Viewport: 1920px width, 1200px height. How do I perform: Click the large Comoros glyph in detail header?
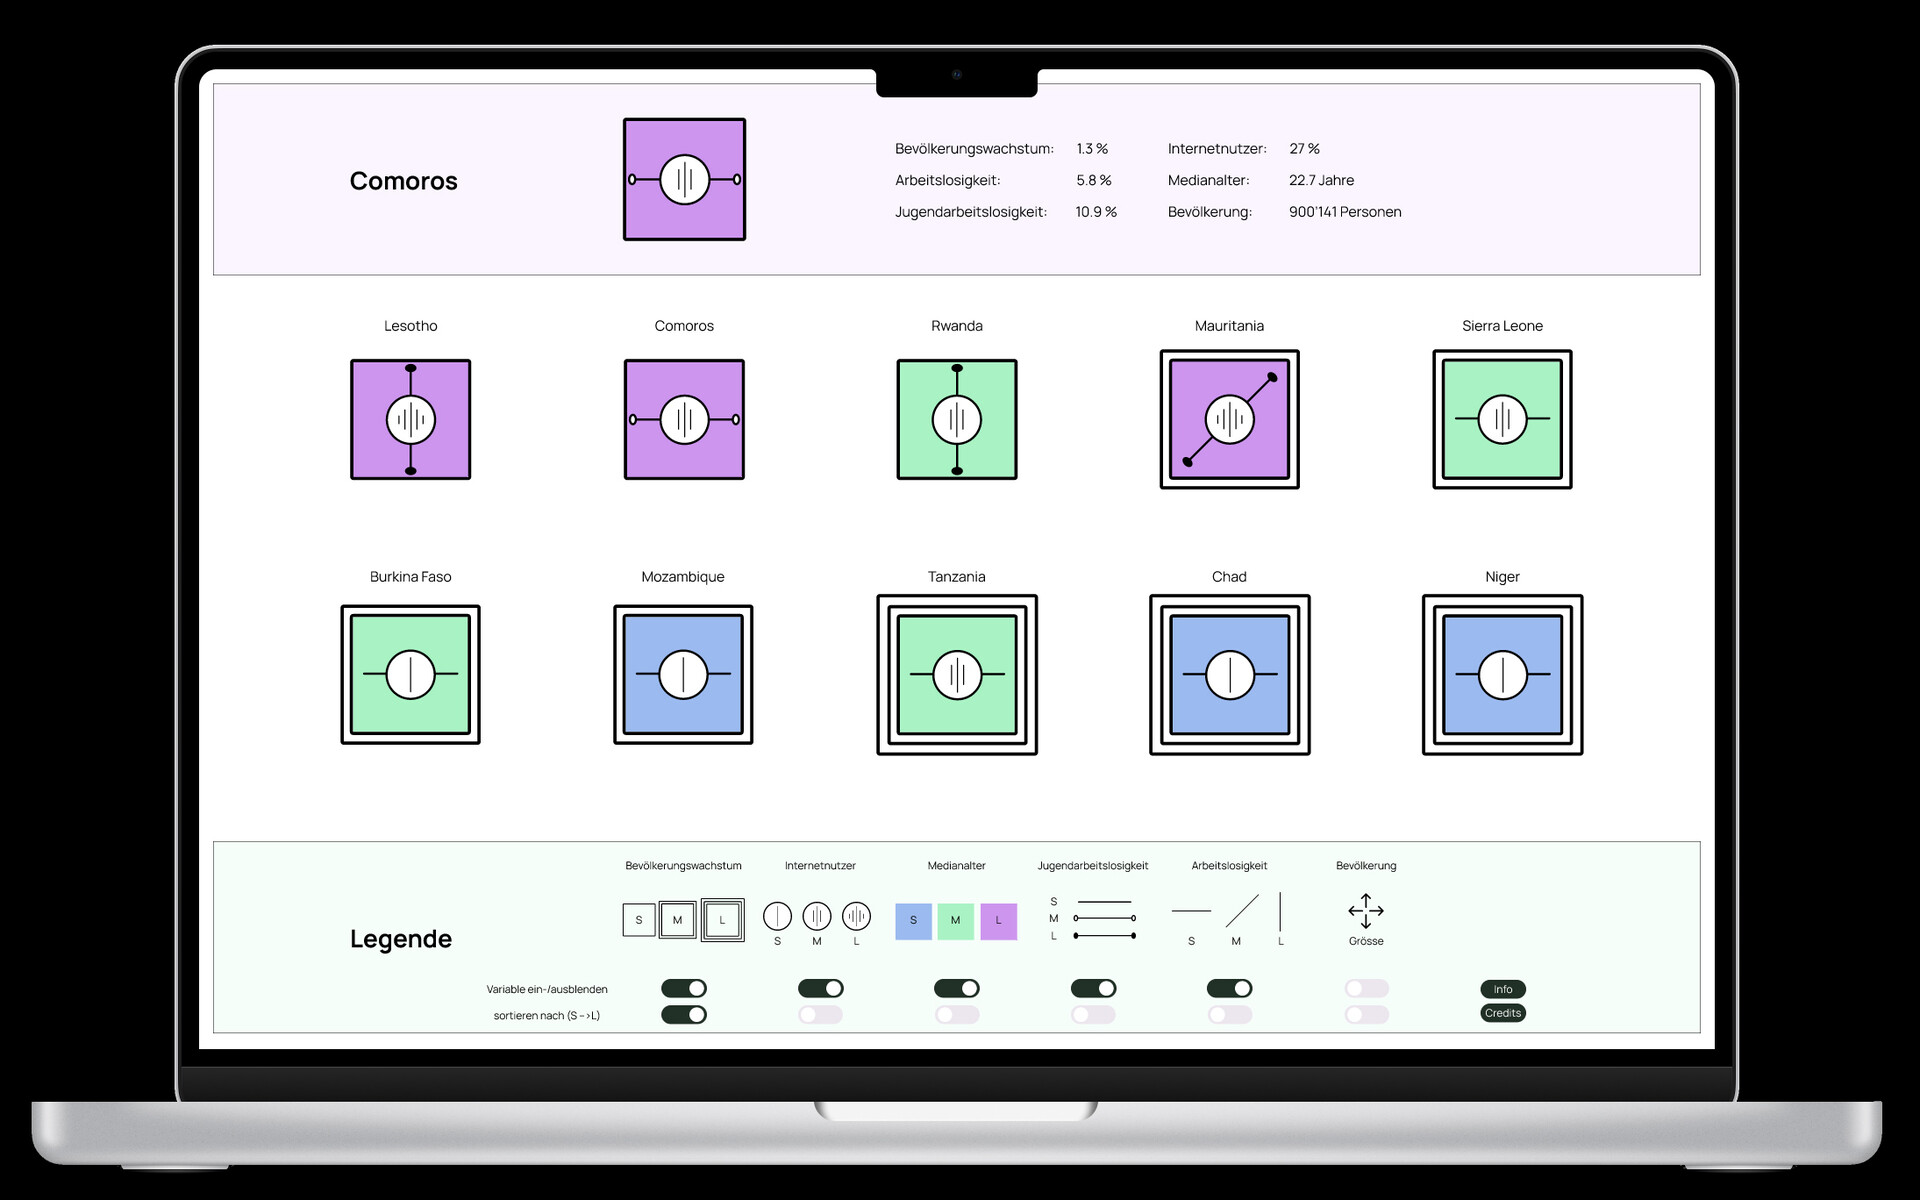tap(684, 179)
